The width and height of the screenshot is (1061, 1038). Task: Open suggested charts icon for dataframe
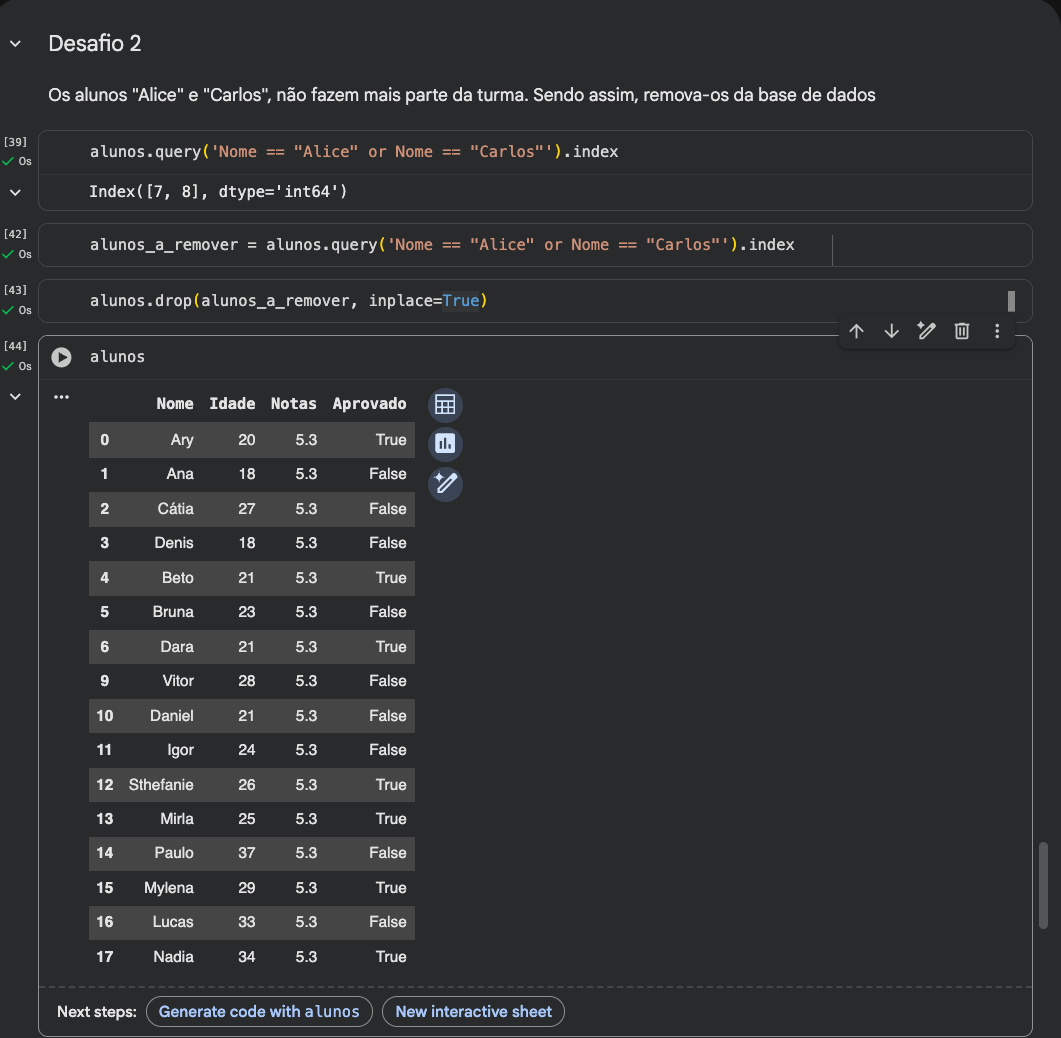(445, 444)
